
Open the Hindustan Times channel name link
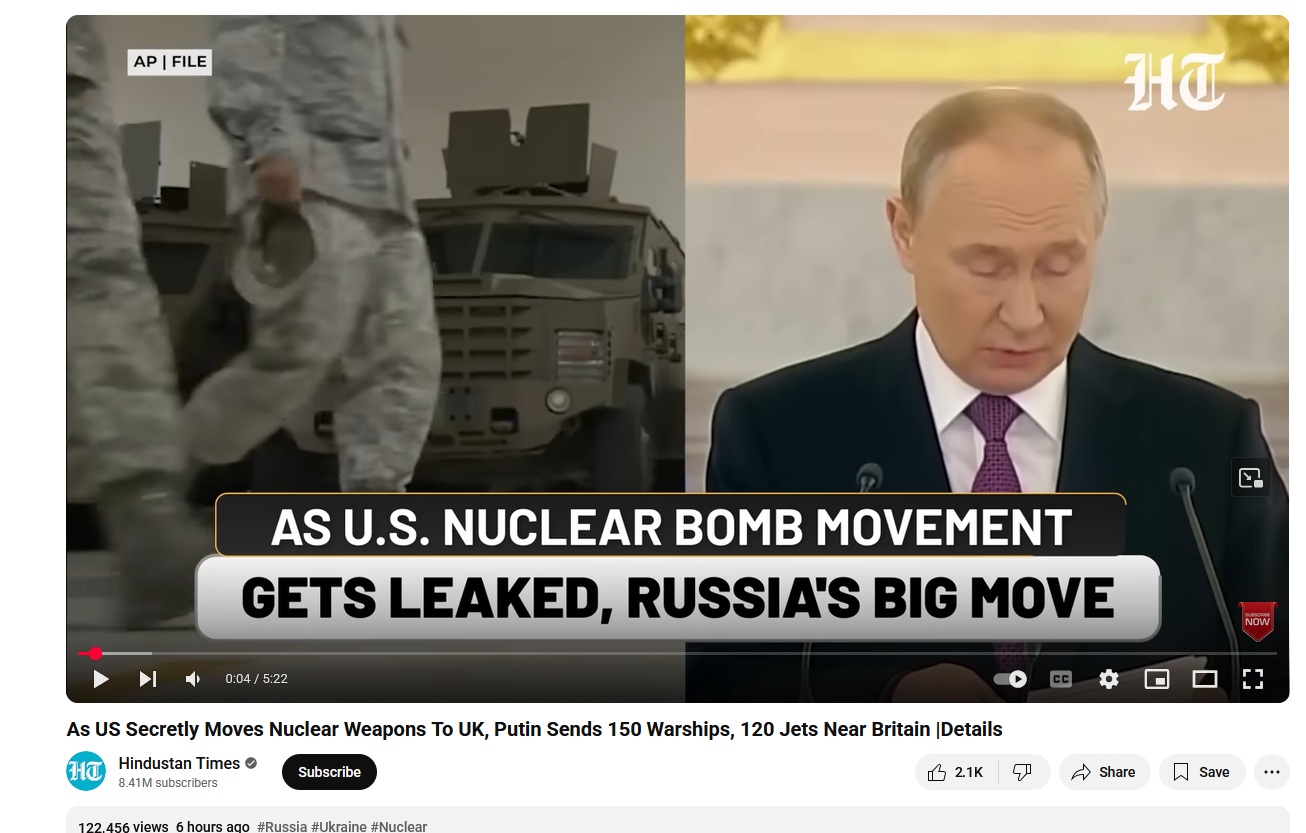pyautogui.click(x=179, y=763)
